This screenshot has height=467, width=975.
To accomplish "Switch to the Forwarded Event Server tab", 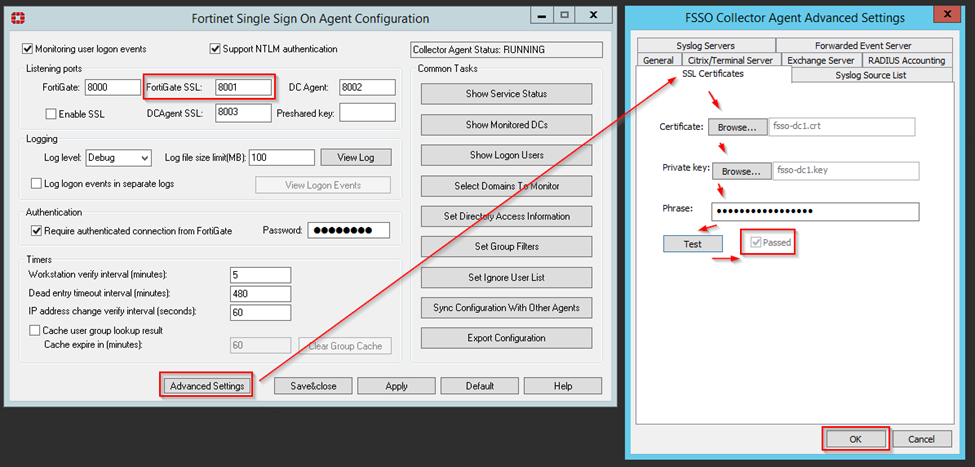I will (x=864, y=45).
